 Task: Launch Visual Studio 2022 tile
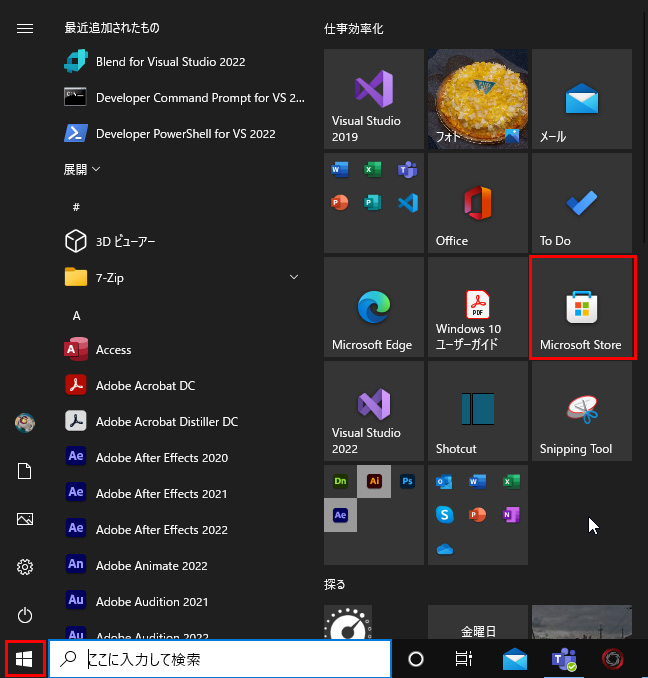coord(373,411)
